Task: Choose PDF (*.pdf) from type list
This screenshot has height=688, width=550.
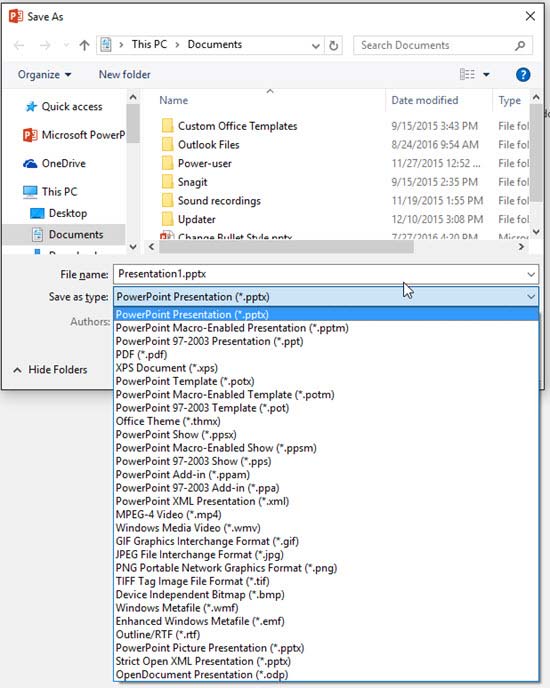Action: tap(141, 355)
